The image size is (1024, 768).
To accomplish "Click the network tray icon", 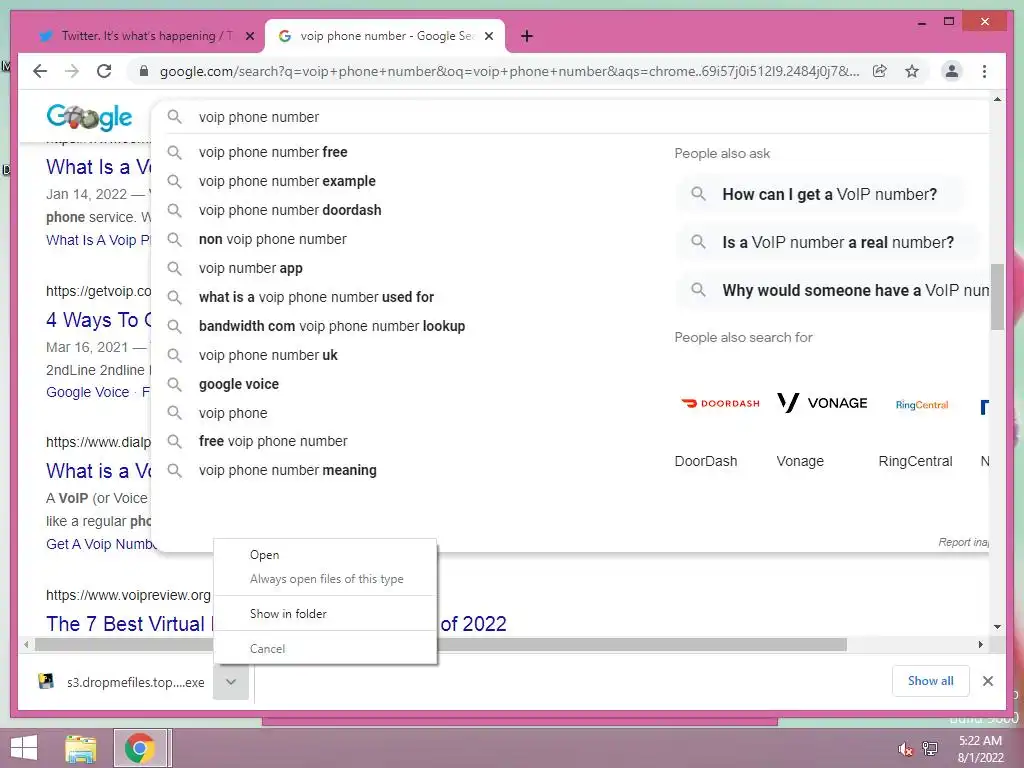I will (930, 748).
